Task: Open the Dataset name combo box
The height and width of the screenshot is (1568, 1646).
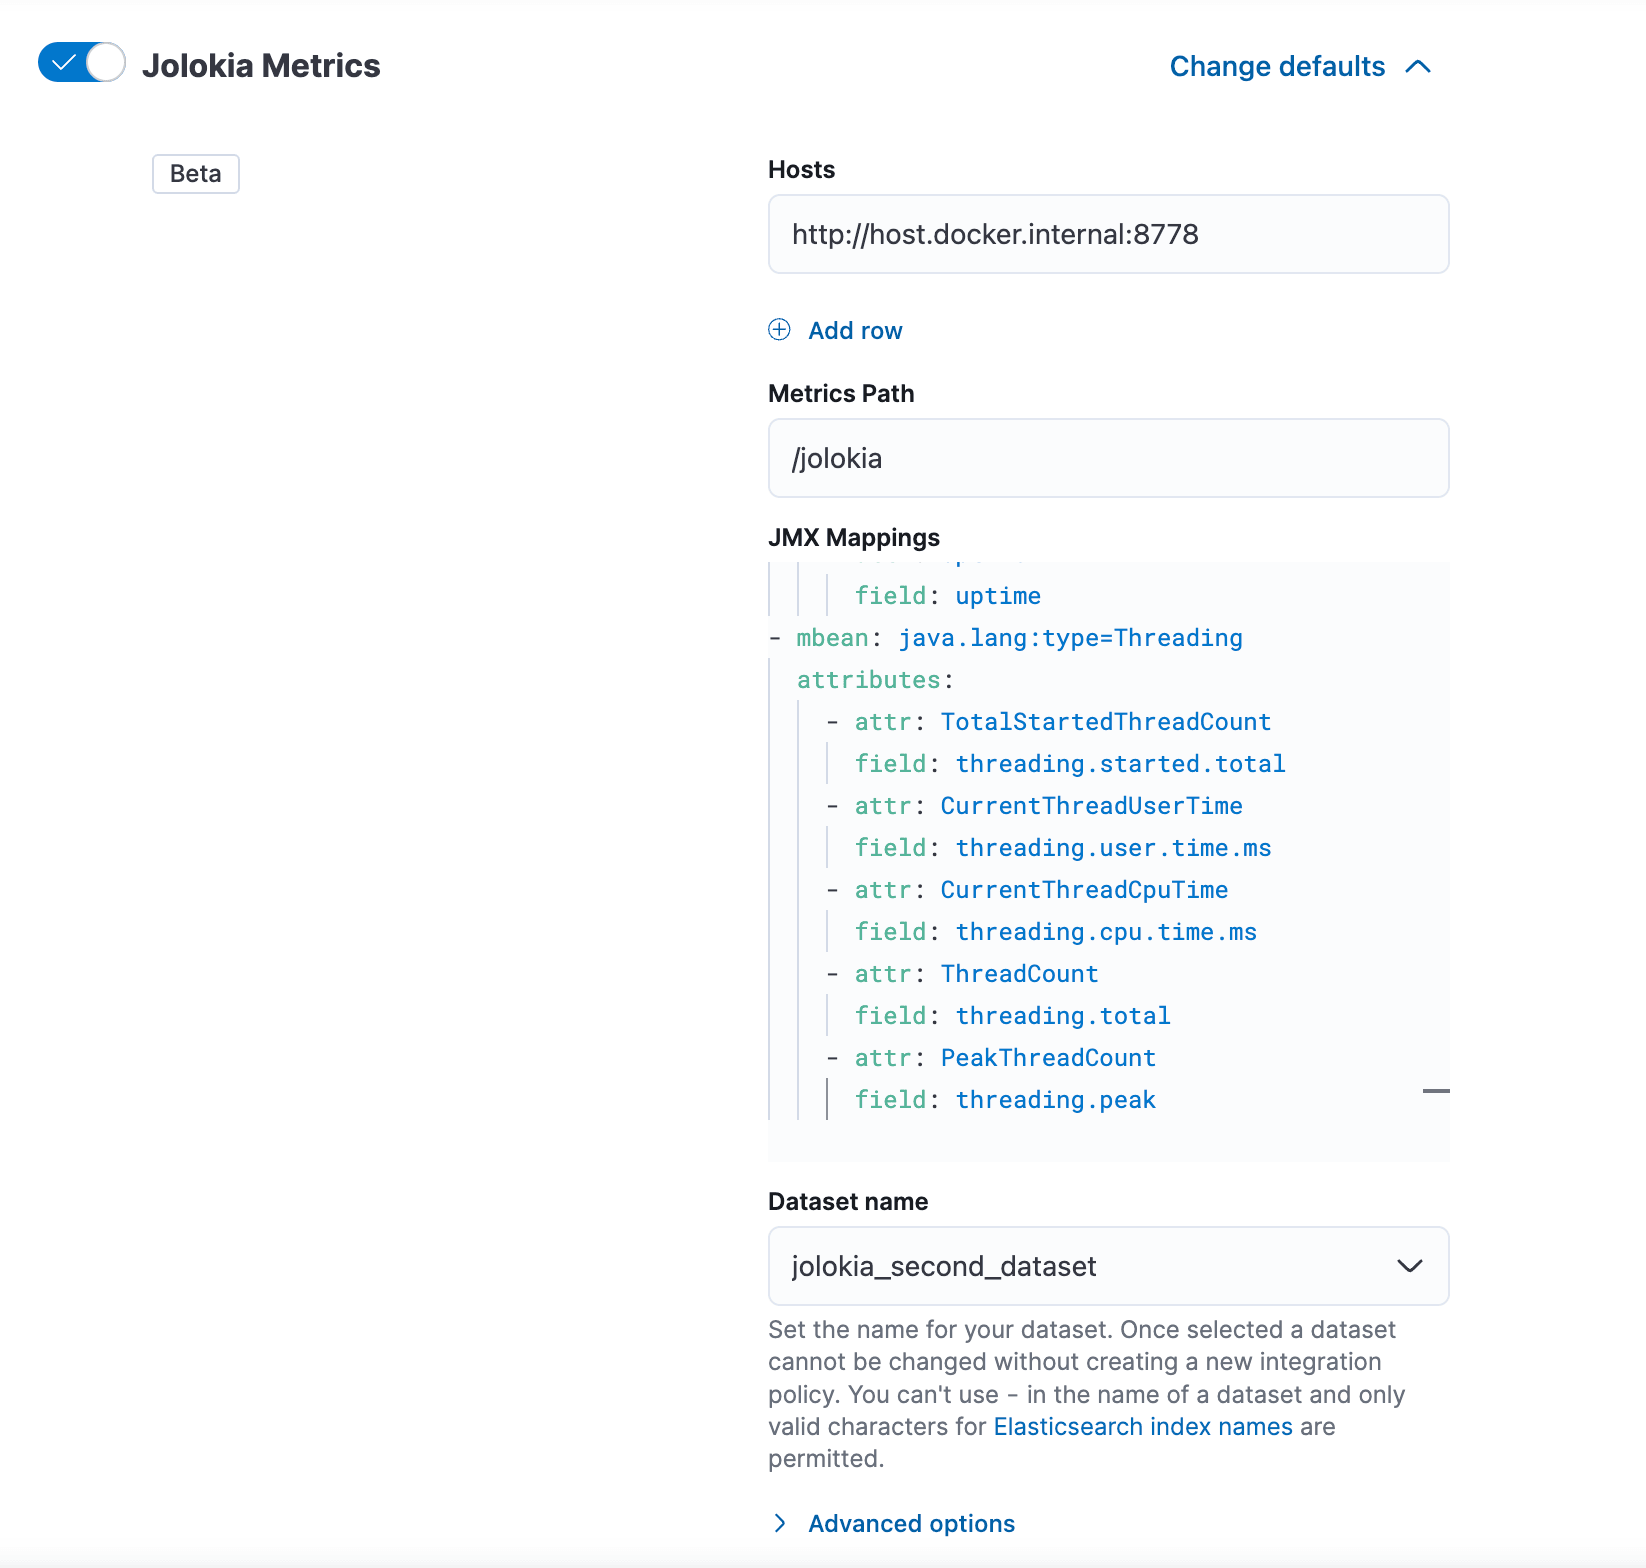Action: click(x=1080, y=1266)
